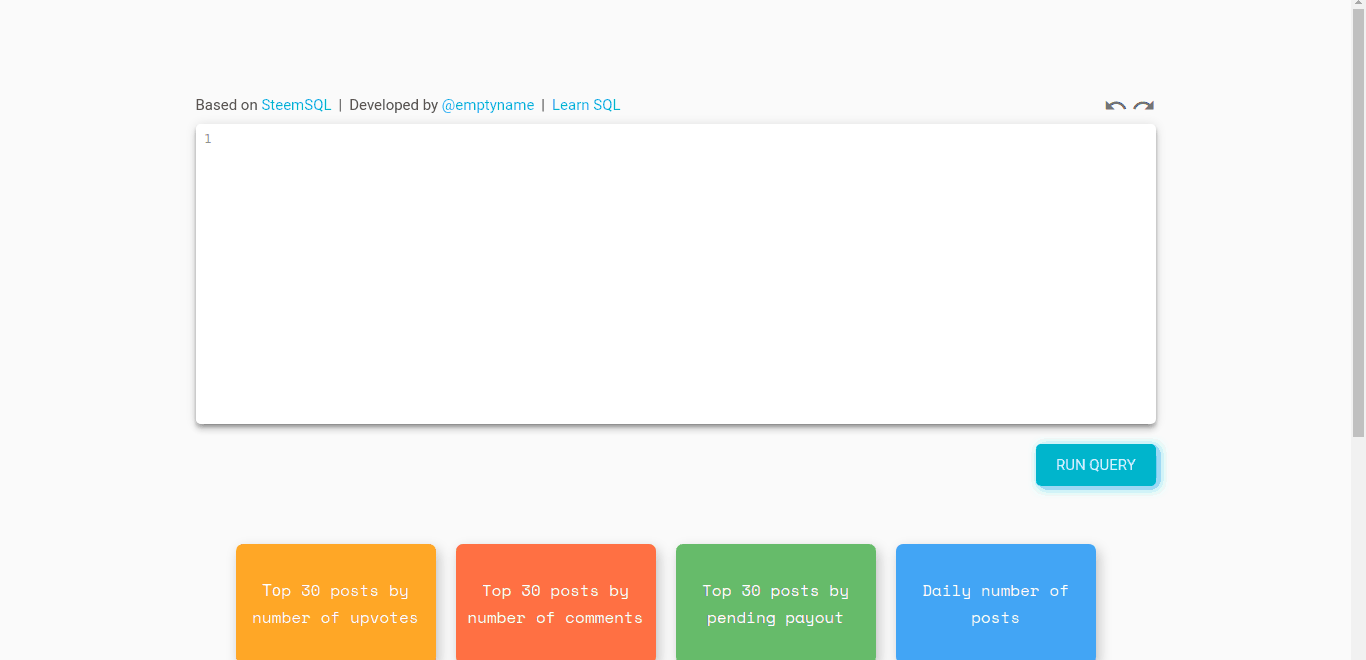Open the SteemSQL link
Viewport: 1366px width, 660px height.
tap(296, 105)
